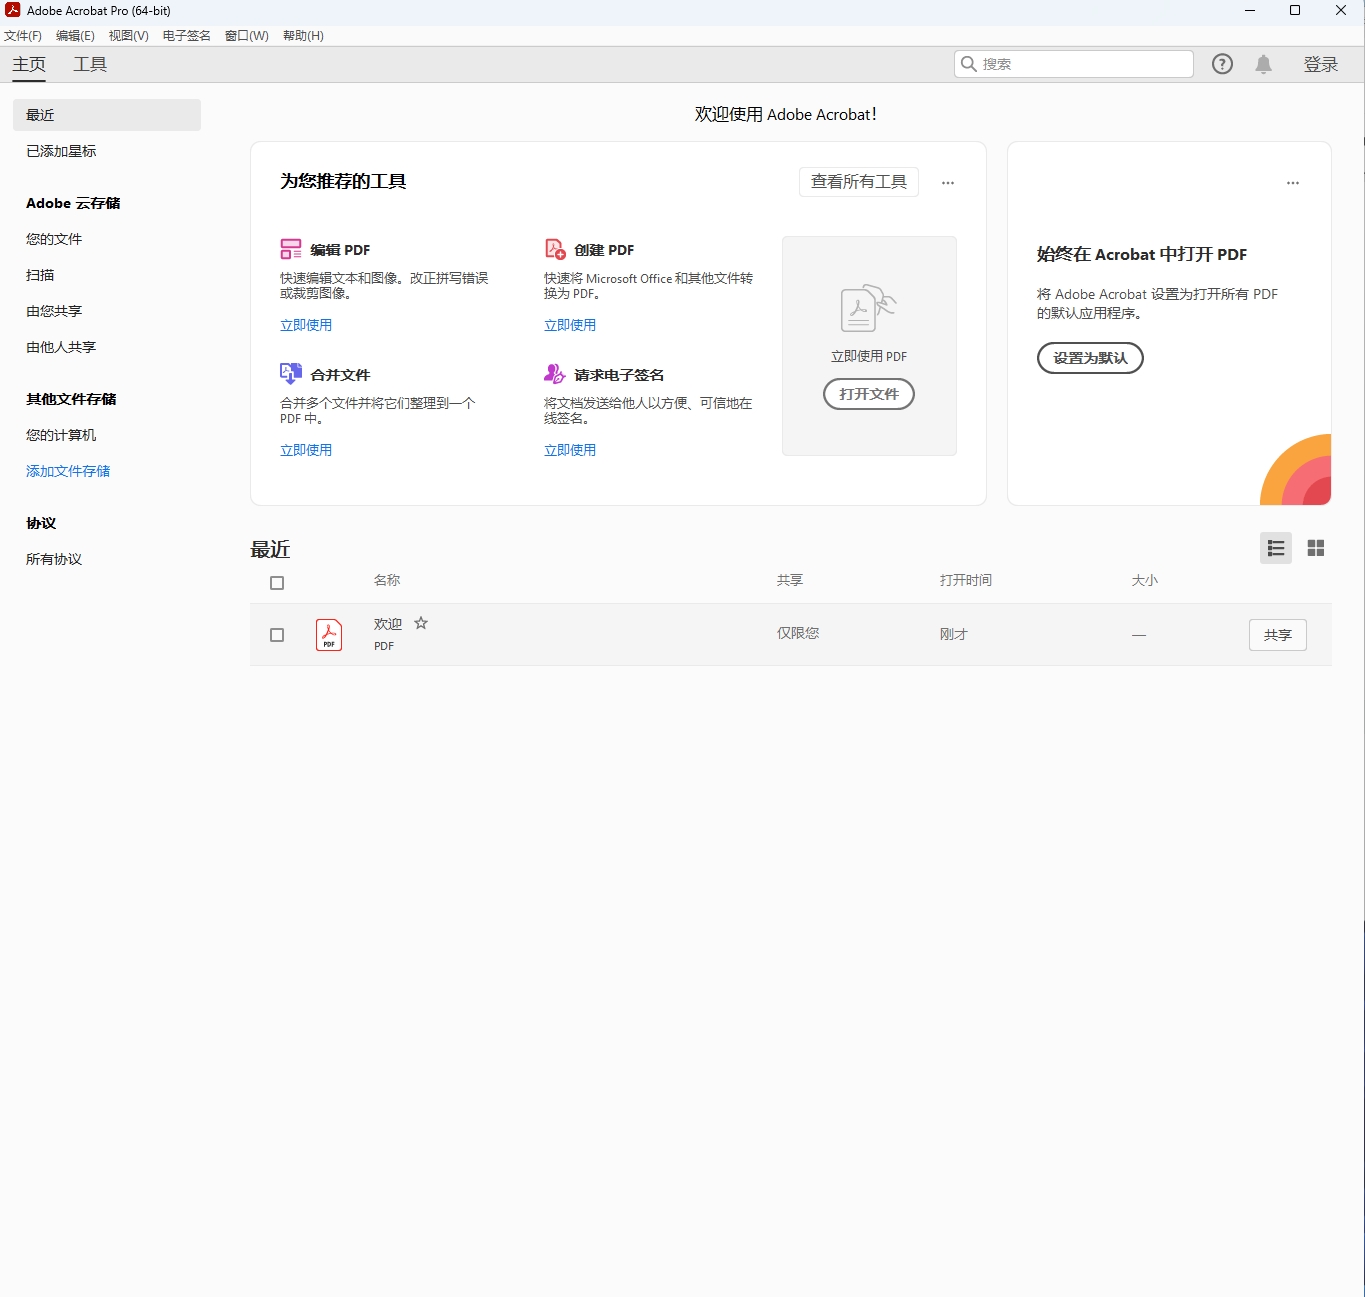Screen dimensions: 1365x1297
Task: Open the notifications bell icon
Action: click(1263, 63)
